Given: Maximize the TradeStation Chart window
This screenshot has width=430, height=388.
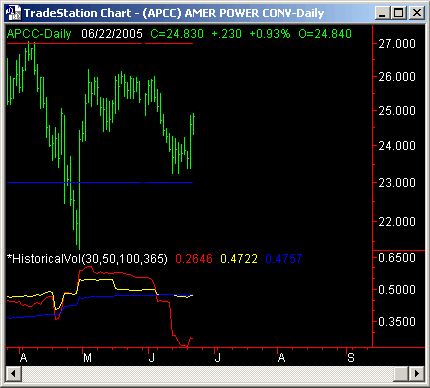Looking at the screenshot, I should pos(398,13).
